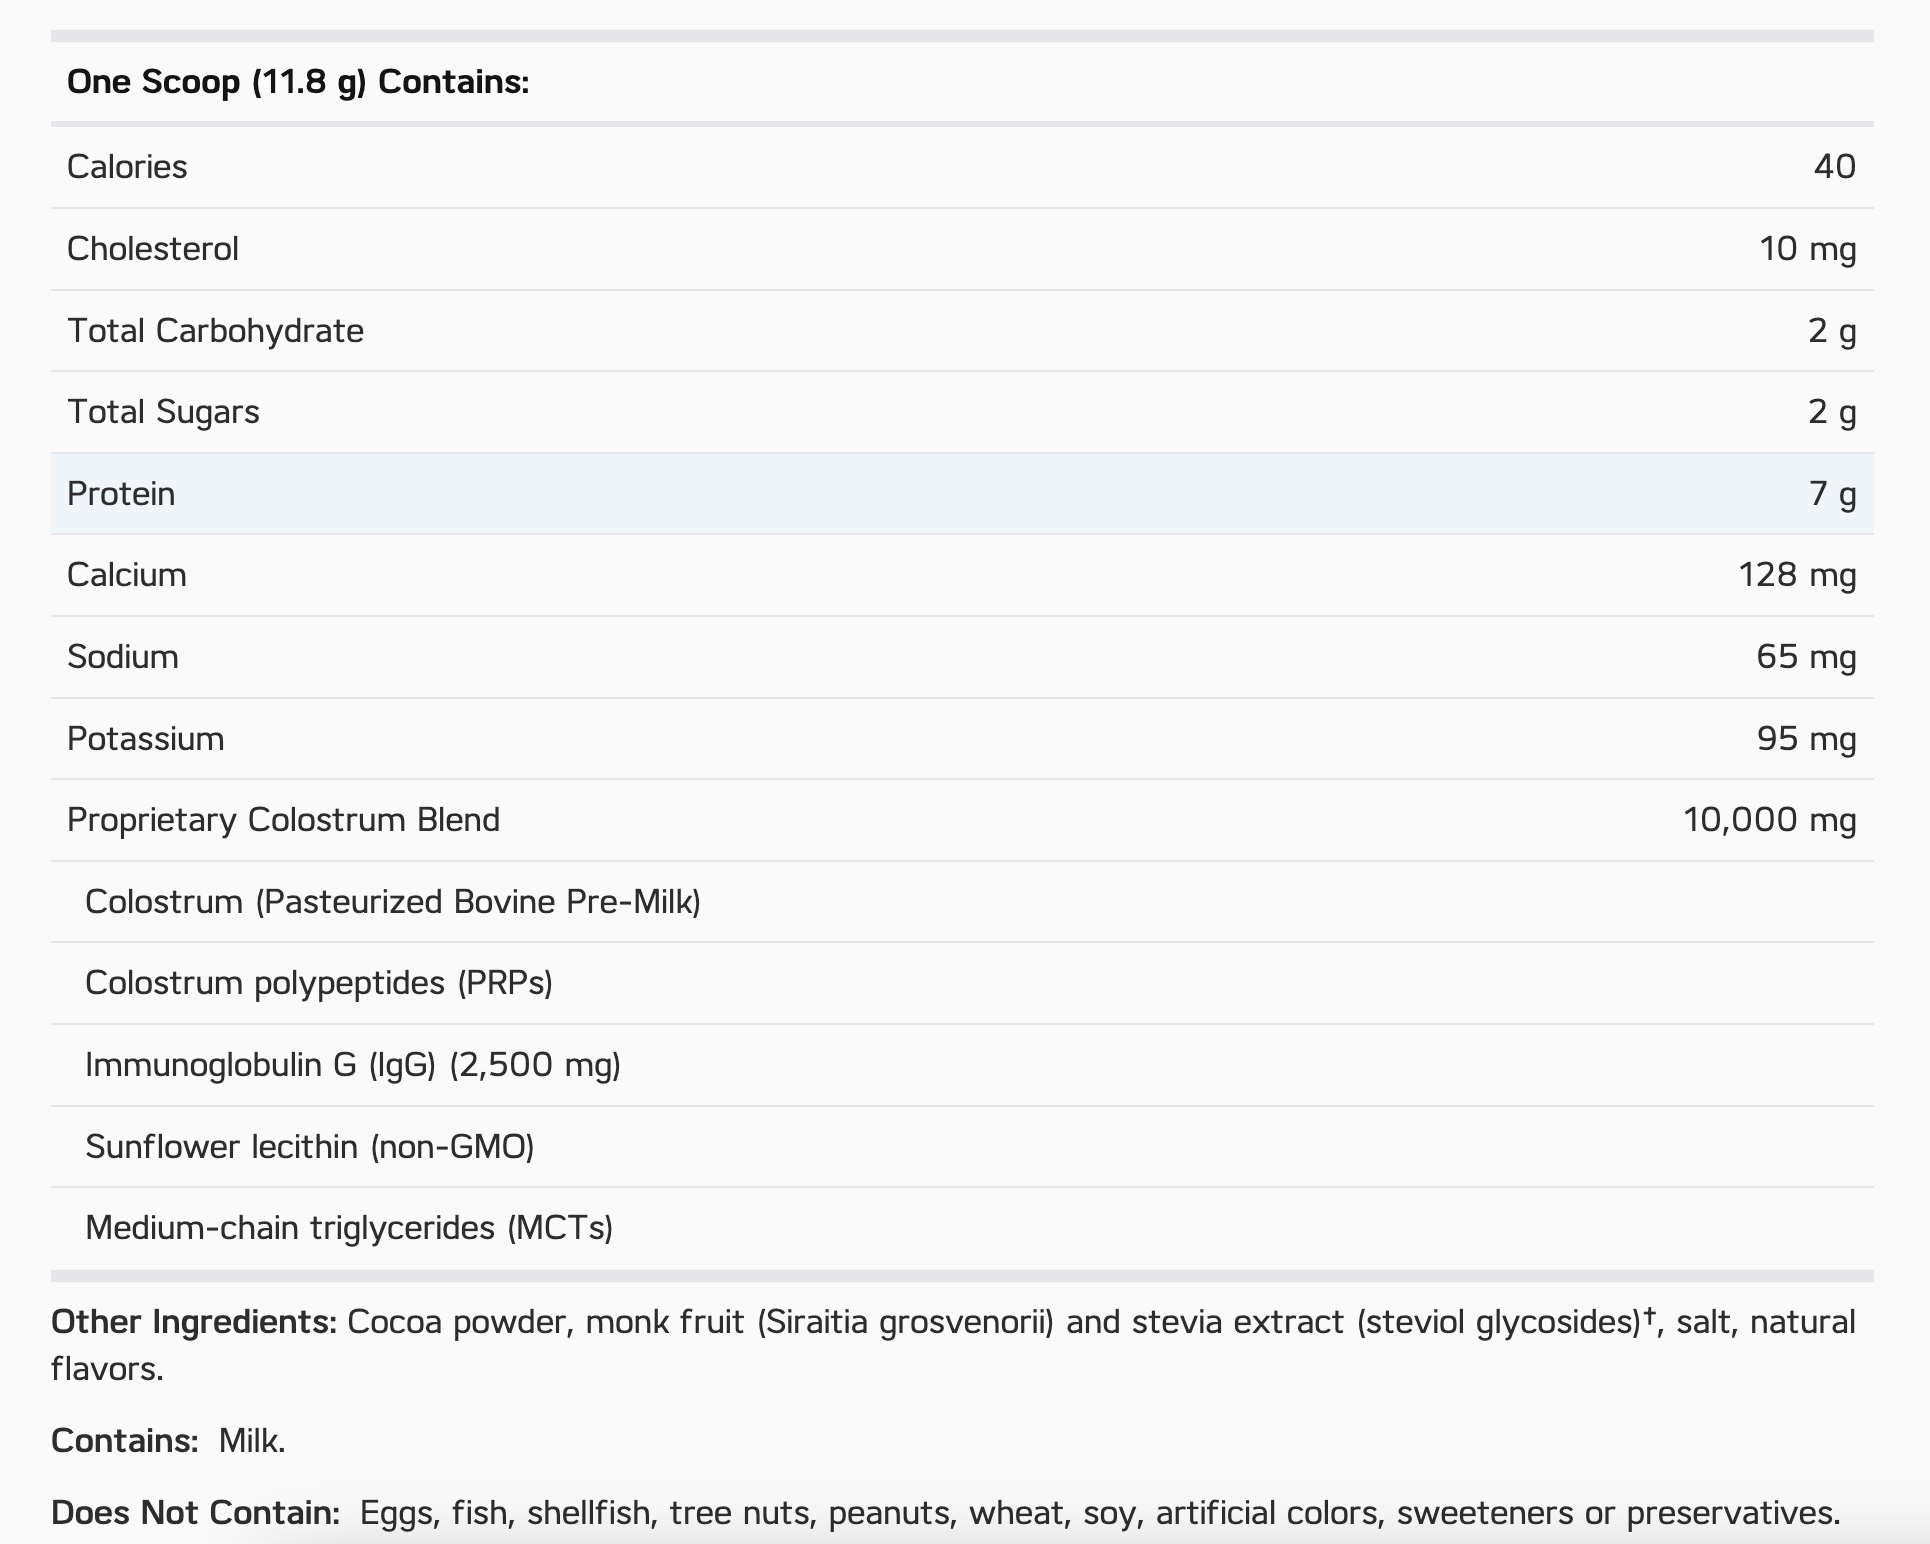Image resolution: width=1930 pixels, height=1544 pixels.
Task: Click the Calcium 128 mg value
Action: click(1797, 575)
